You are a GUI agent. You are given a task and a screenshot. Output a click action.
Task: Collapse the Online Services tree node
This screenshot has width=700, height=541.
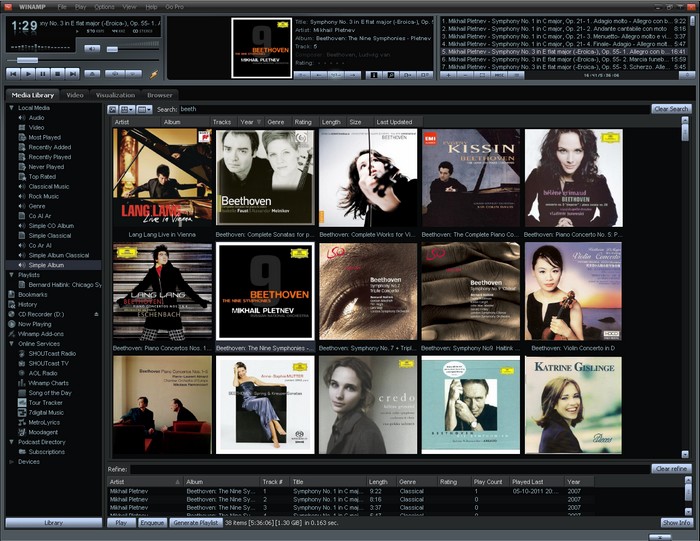coord(11,344)
